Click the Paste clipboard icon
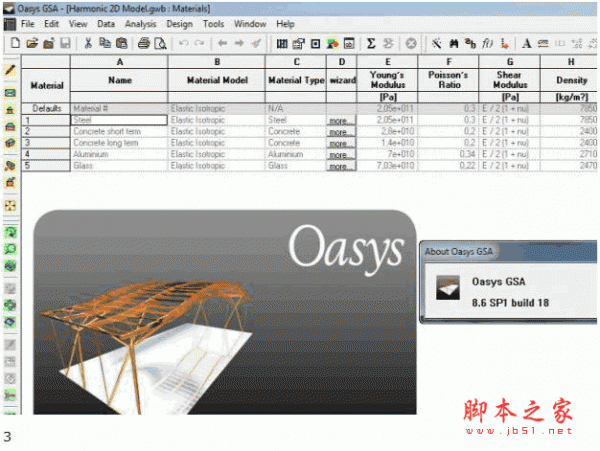This screenshot has width=600, height=451. point(122,43)
